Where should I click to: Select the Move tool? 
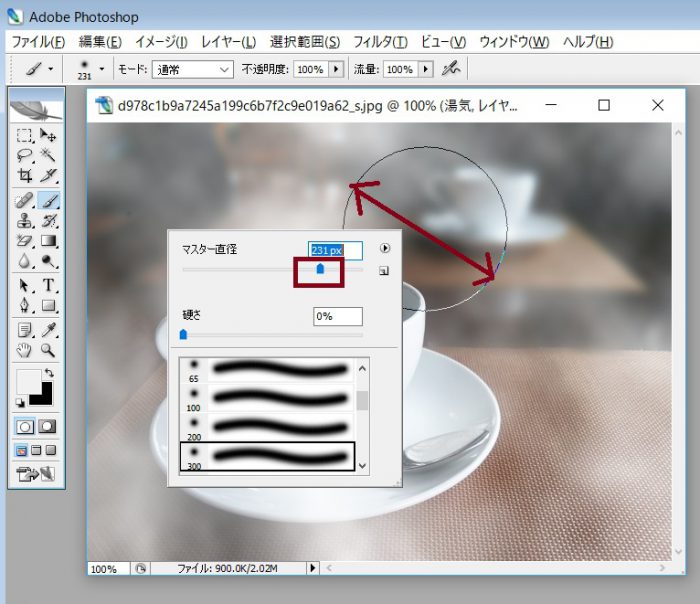click(48, 135)
